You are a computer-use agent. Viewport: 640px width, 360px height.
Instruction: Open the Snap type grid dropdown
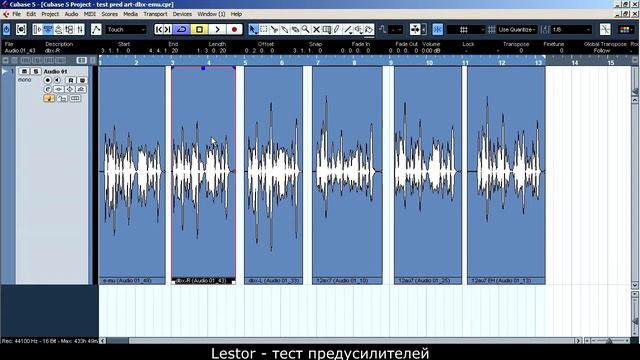[466, 29]
